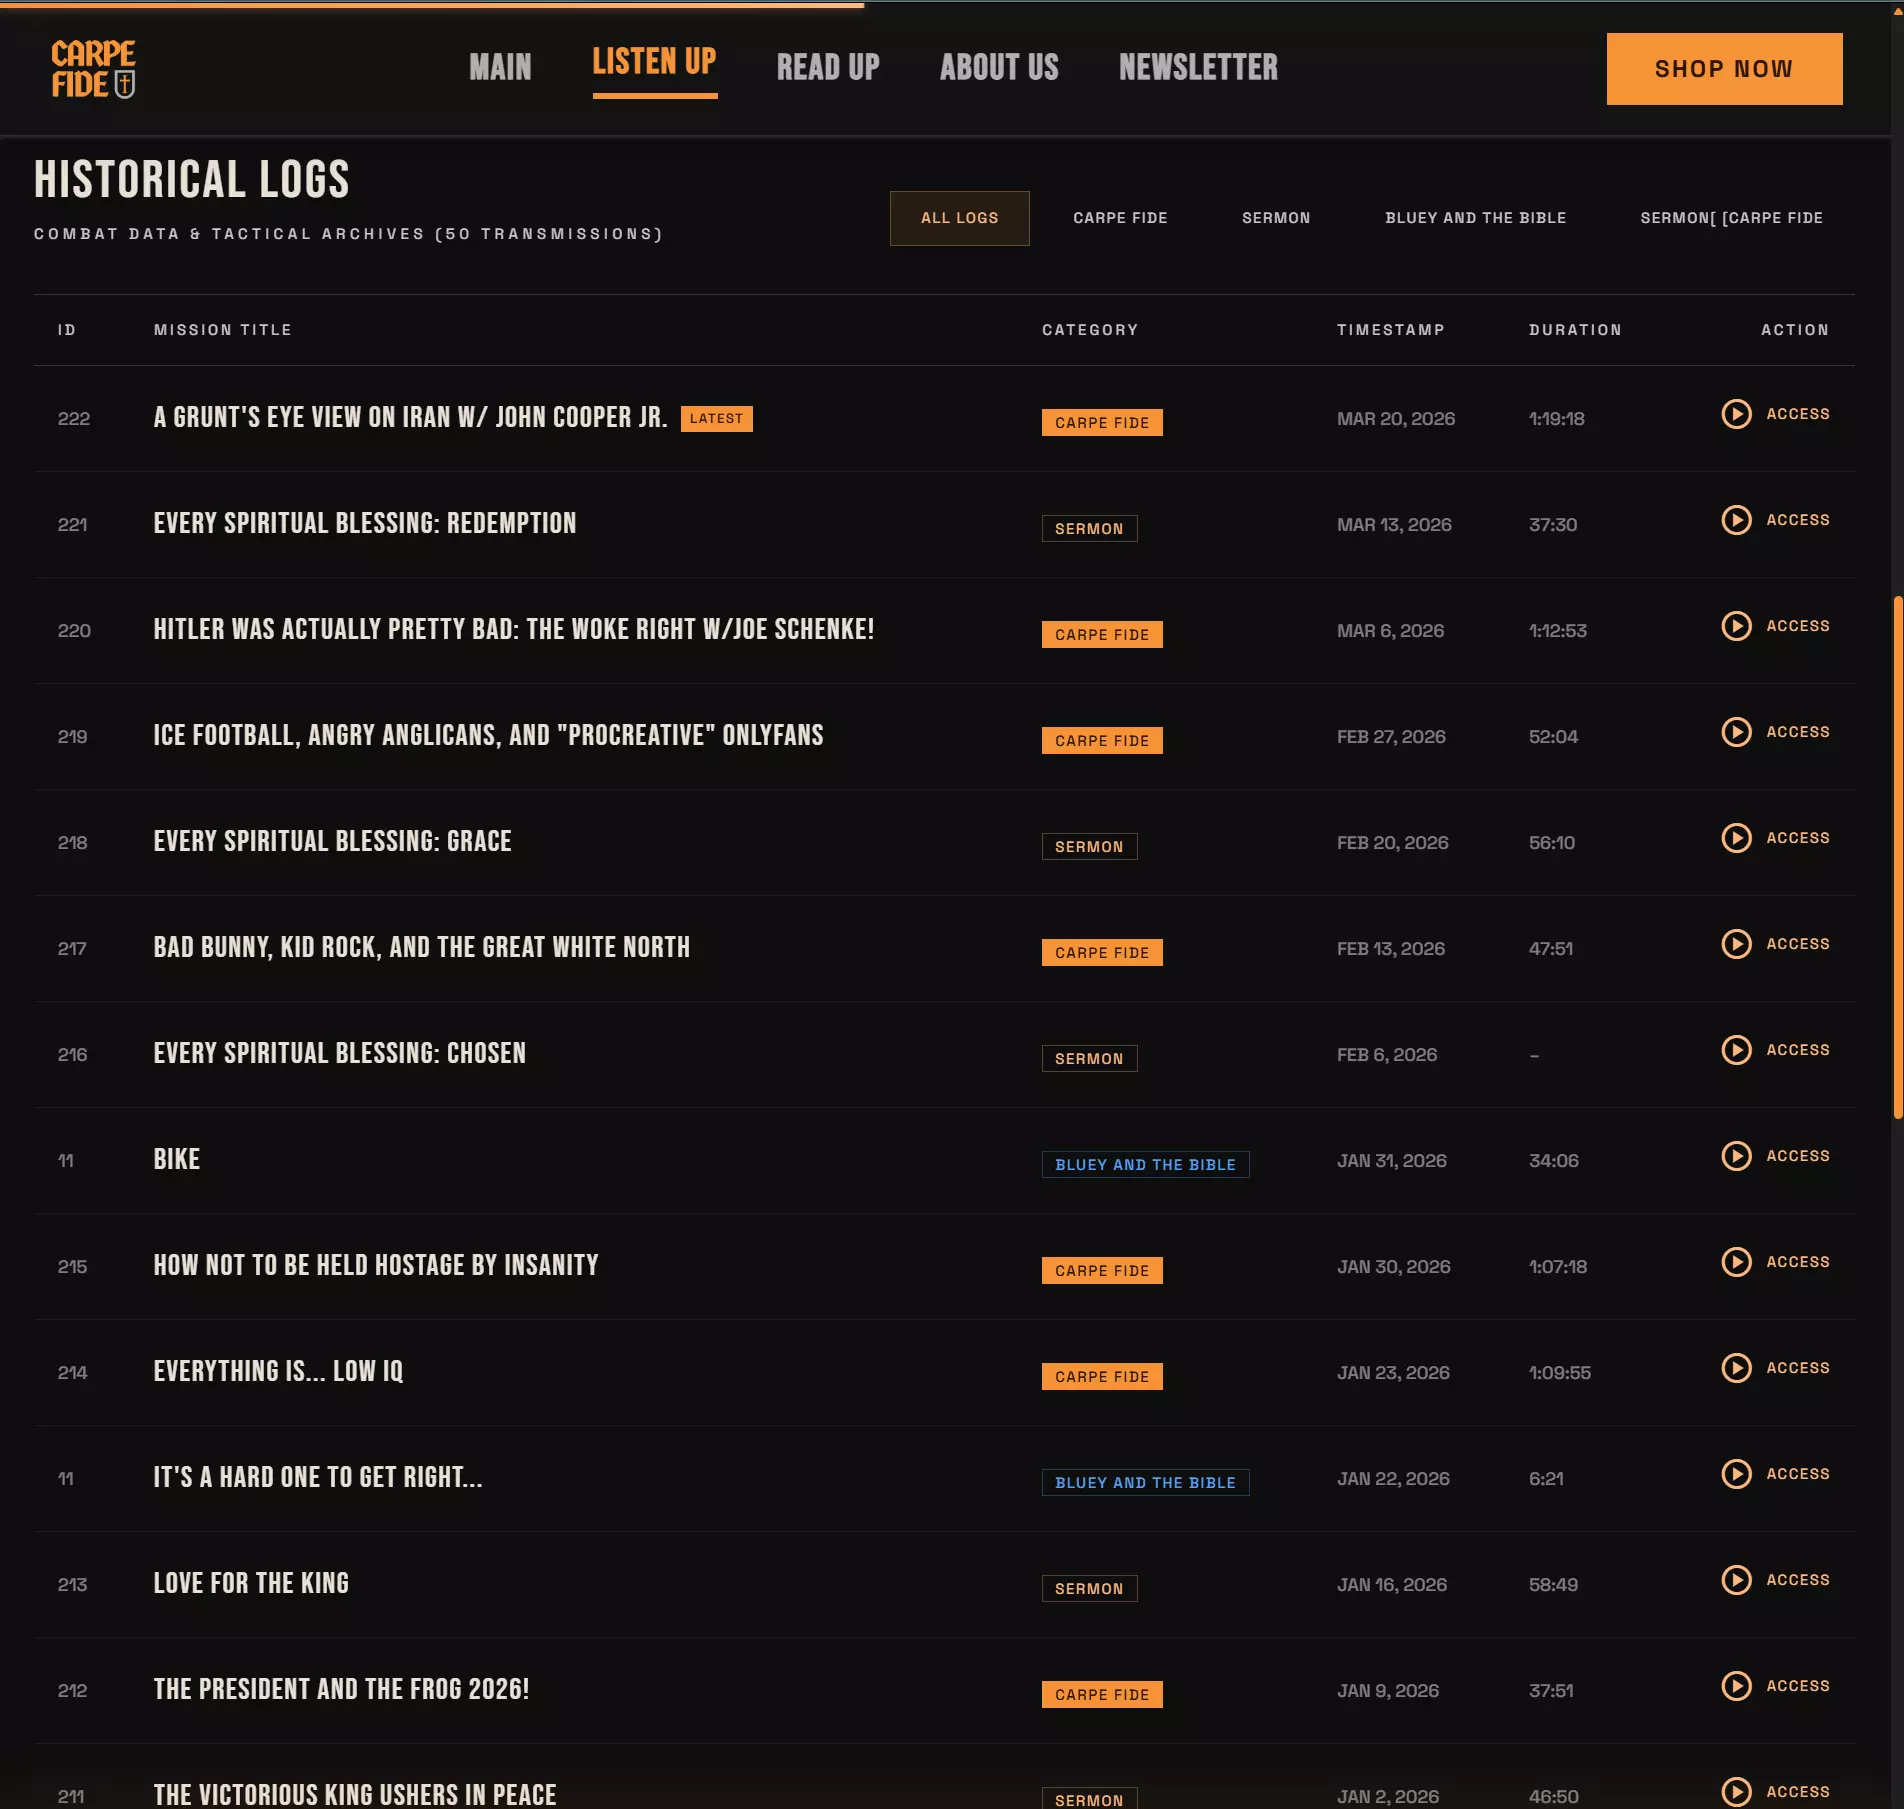Launch play icon for Everything Is... Low IQ

1735,1368
